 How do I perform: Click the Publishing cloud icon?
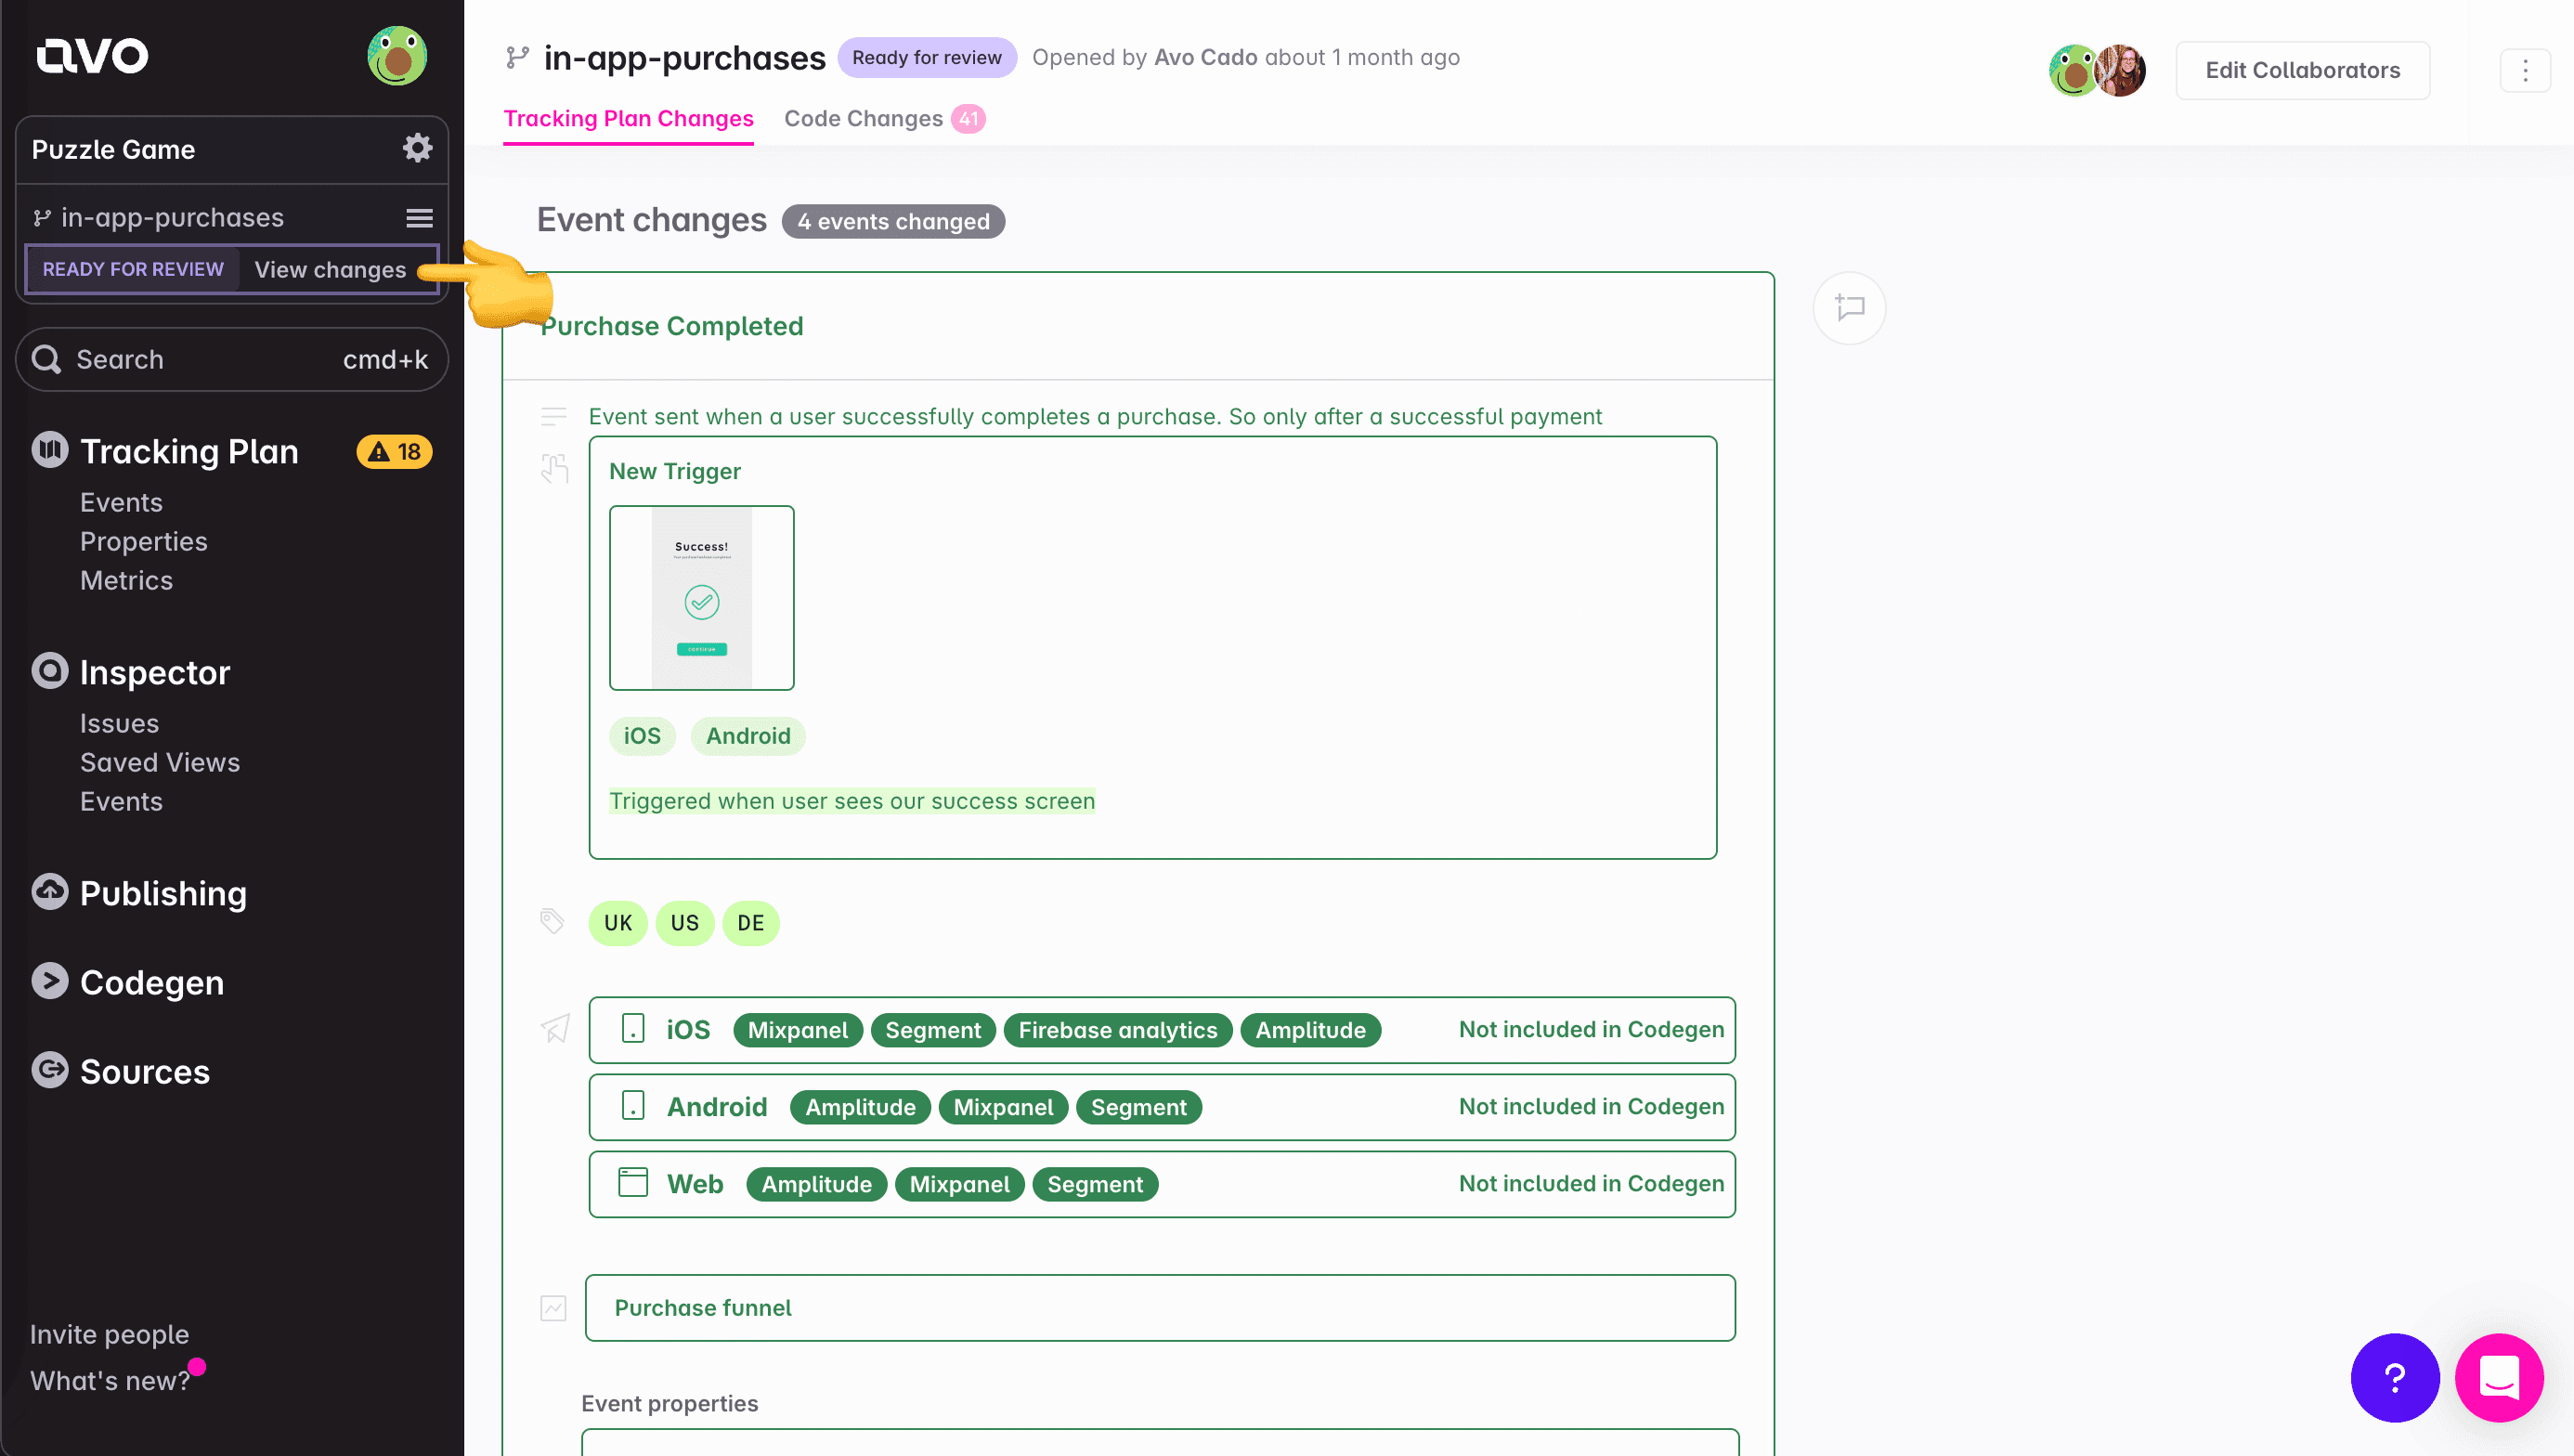pos(49,892)
